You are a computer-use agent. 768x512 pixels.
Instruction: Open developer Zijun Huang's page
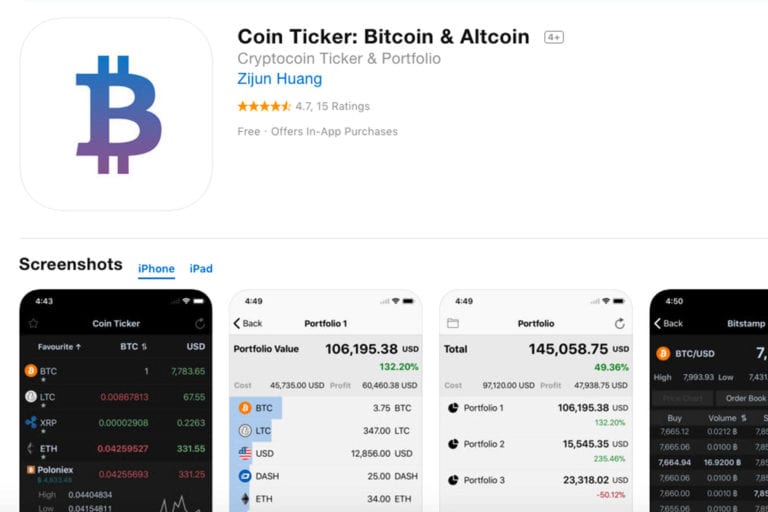click(x=279, y=79)
